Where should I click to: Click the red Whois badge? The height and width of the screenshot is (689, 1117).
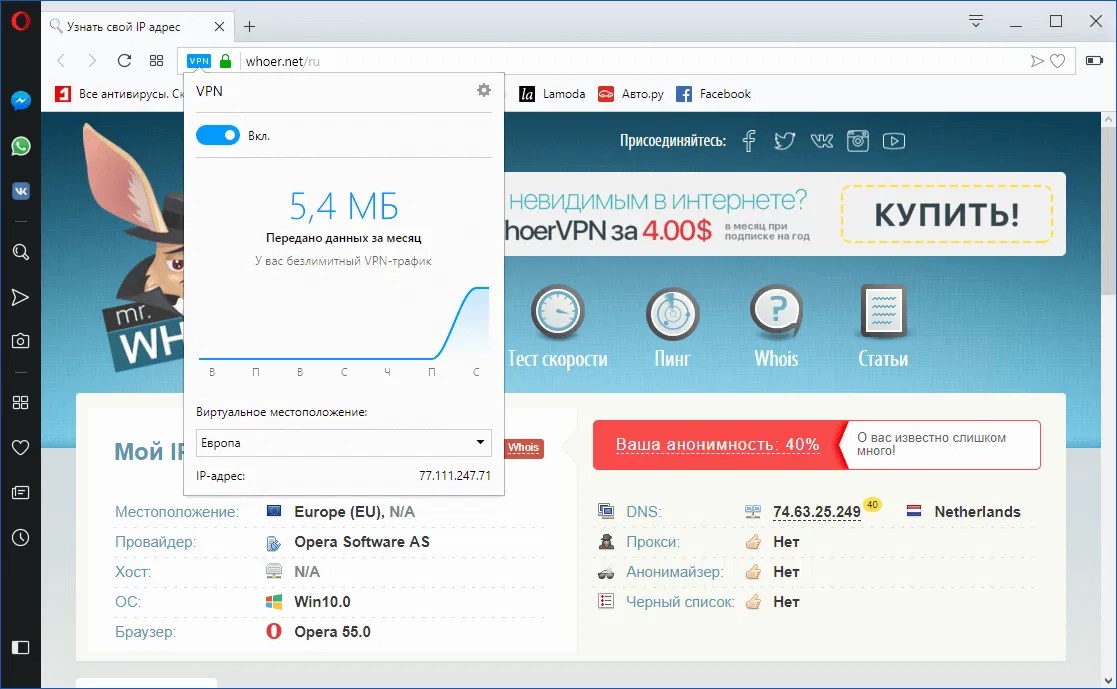point(524,447)
